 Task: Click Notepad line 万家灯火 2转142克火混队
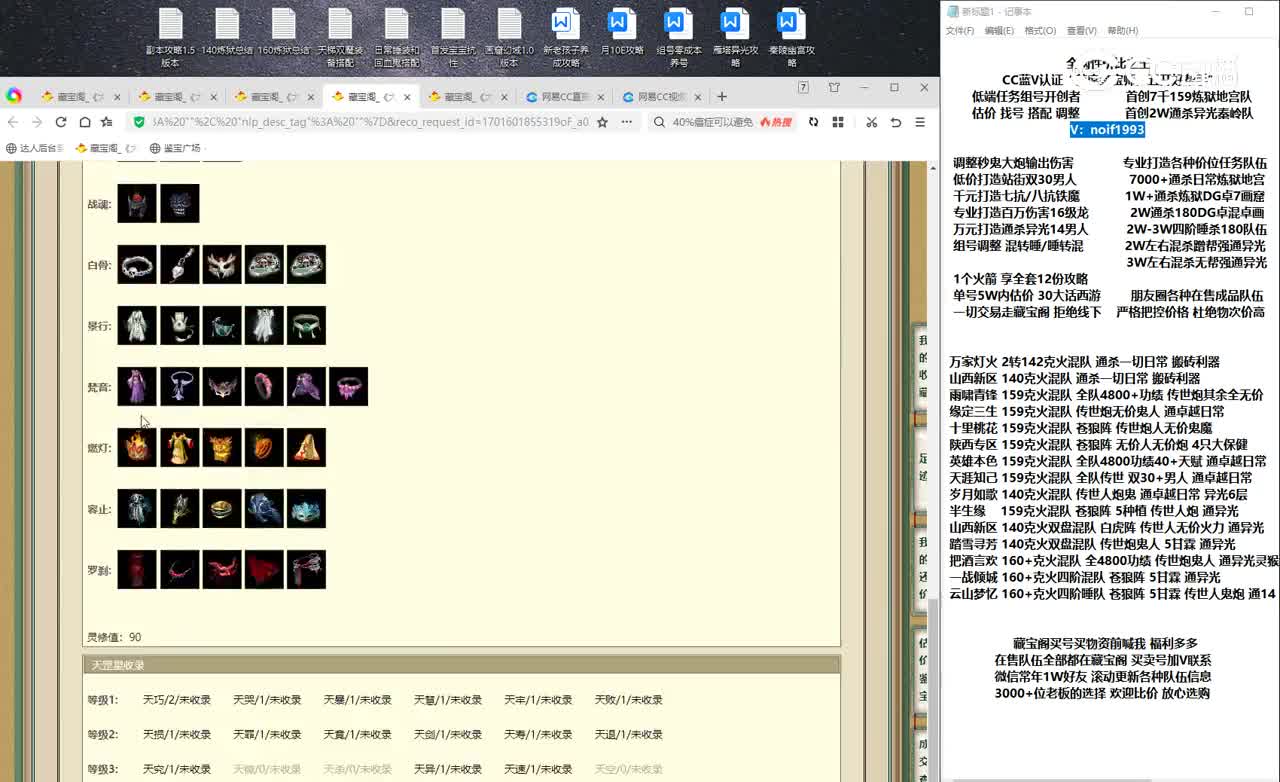pos(1084,362)
